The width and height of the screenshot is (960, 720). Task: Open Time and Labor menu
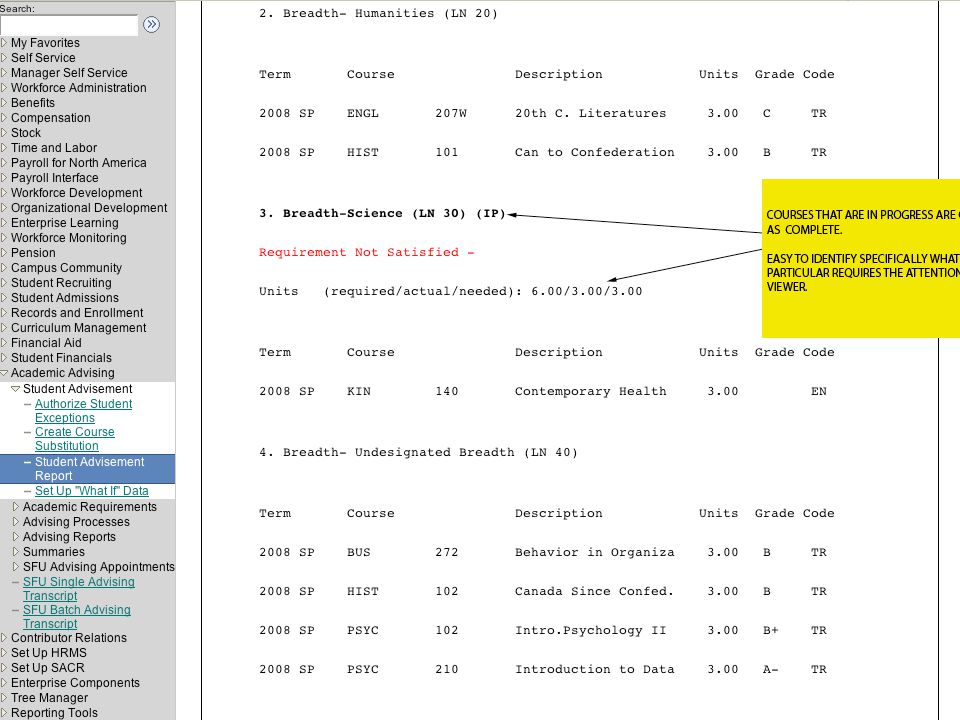click(54, 148)
